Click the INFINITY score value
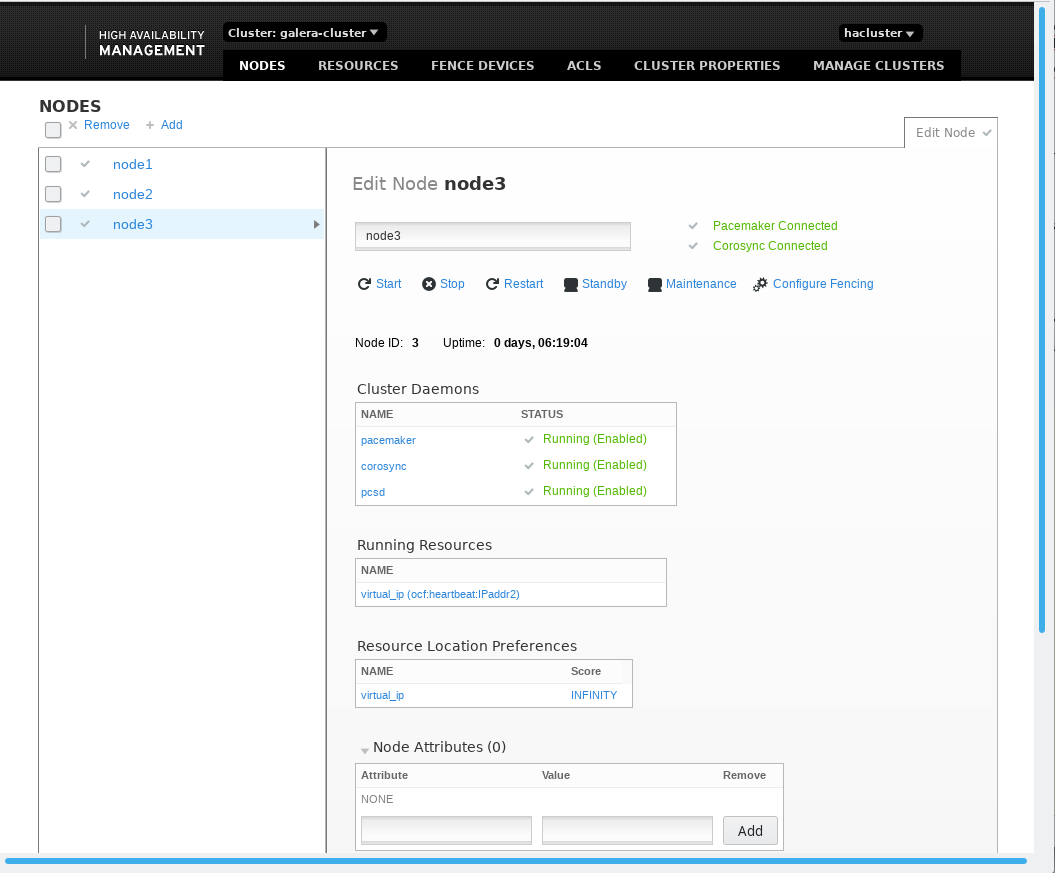The image size is (1055, 873). (x=593, y=695)
